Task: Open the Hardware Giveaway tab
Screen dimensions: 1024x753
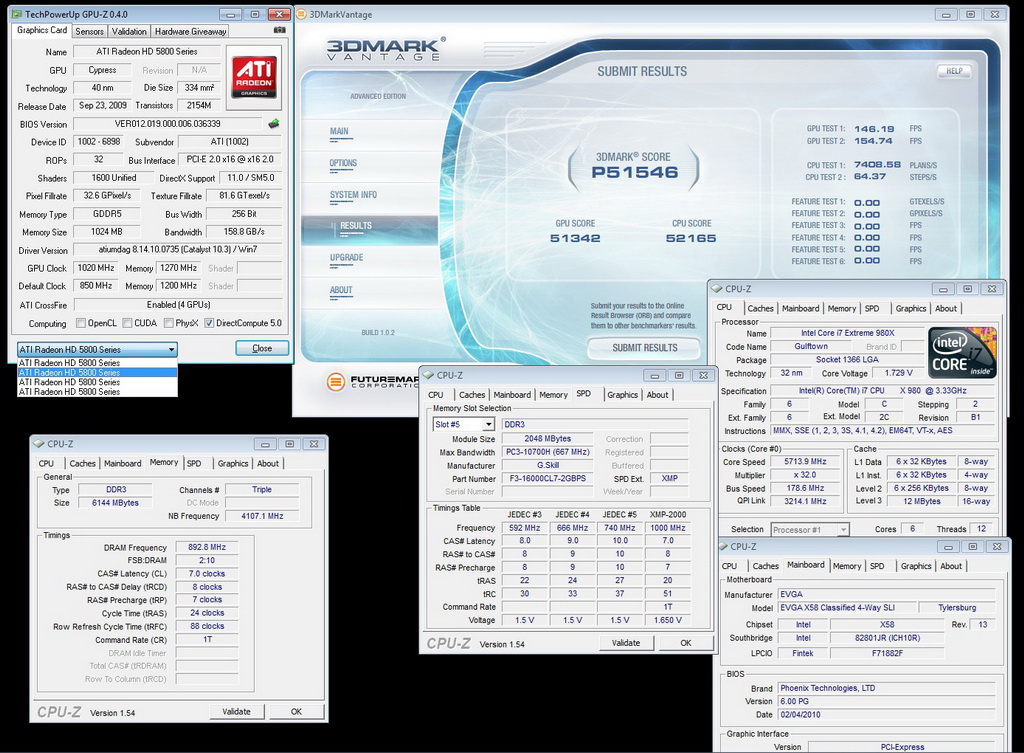Action: [190, 31]
